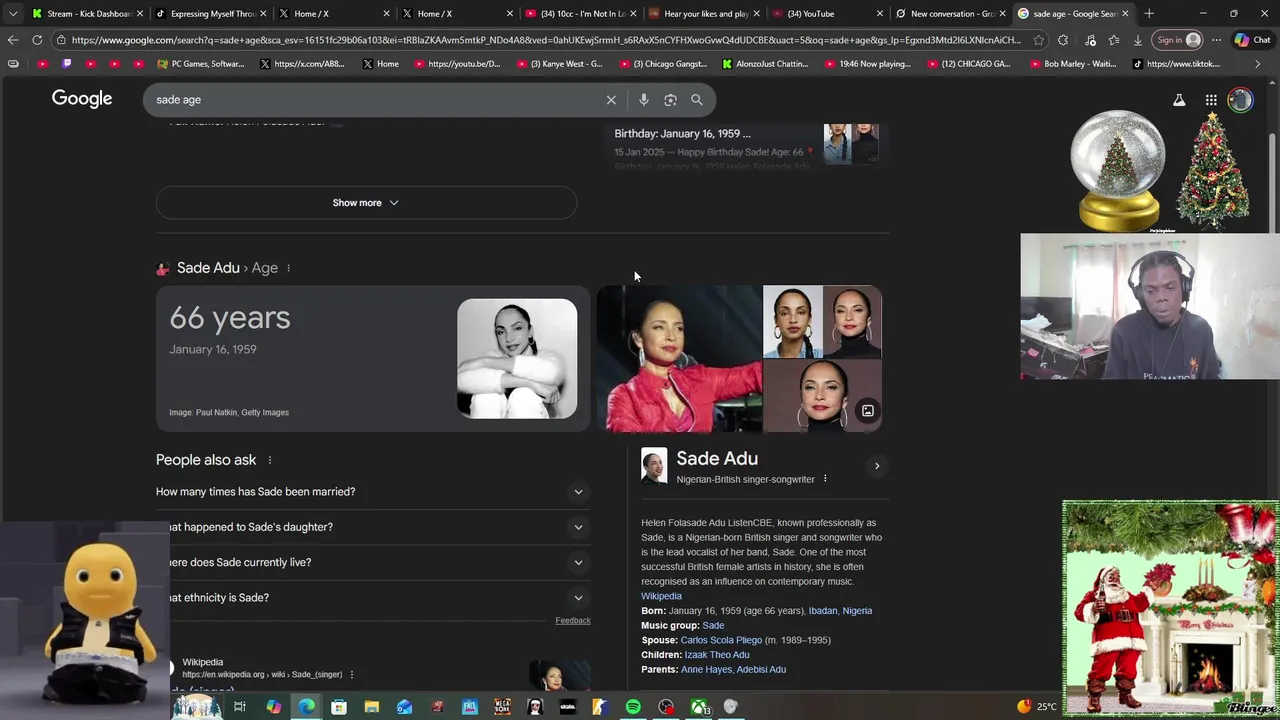Open Sade Adu panel with right chevron
Image resolution: width=1280 pixels, height=720 pixels.
coord(877,466)
